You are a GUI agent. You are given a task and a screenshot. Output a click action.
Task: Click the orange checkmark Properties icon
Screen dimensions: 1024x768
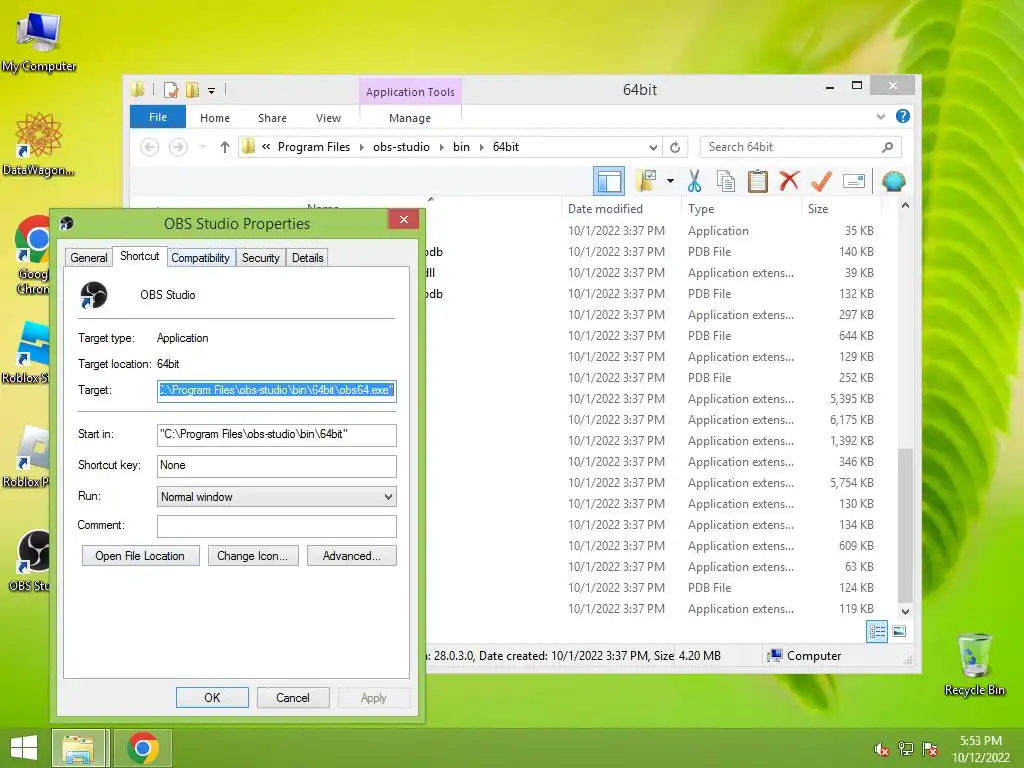(821, 181)
